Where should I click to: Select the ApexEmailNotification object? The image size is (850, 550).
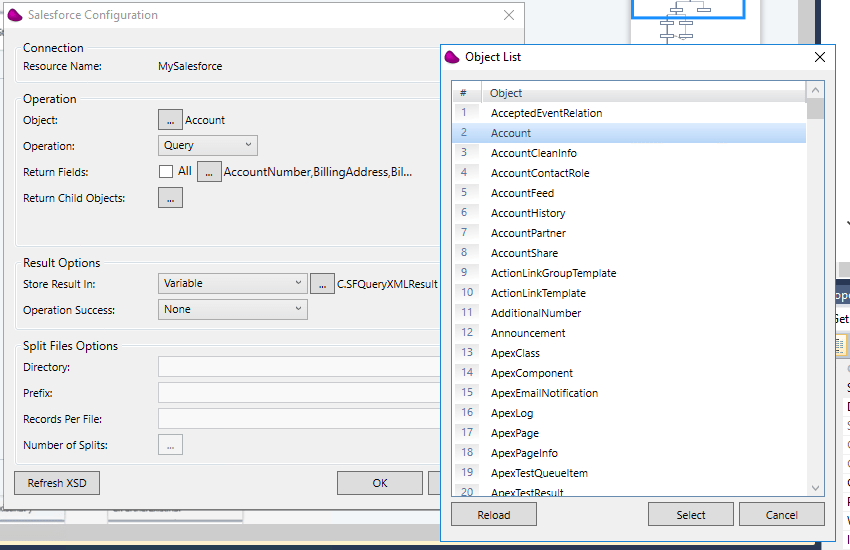tap(629, 393)
